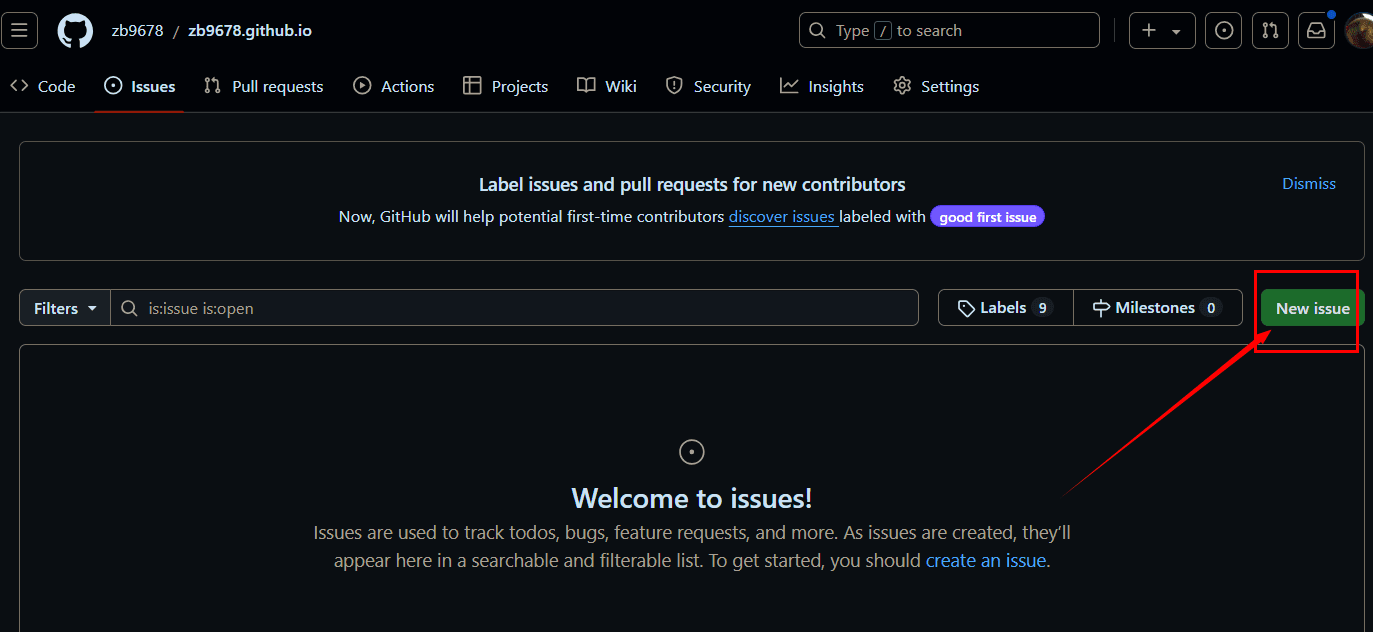Screen dimensions: 1373x632
Task: Switch to the Code tab
Action: (x=43, y=87)
